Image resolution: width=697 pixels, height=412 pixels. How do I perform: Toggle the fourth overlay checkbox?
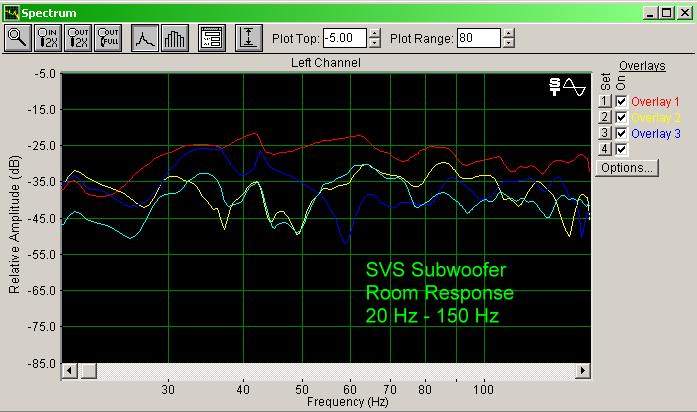tap(621, 149)
